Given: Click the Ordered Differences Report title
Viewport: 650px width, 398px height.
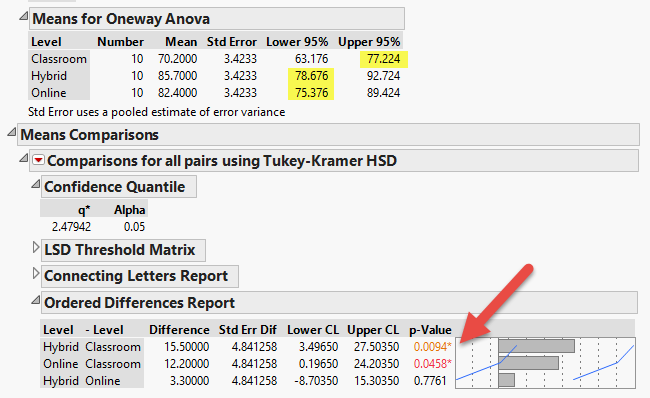Looking at the screenshot, I should (139, 303).
